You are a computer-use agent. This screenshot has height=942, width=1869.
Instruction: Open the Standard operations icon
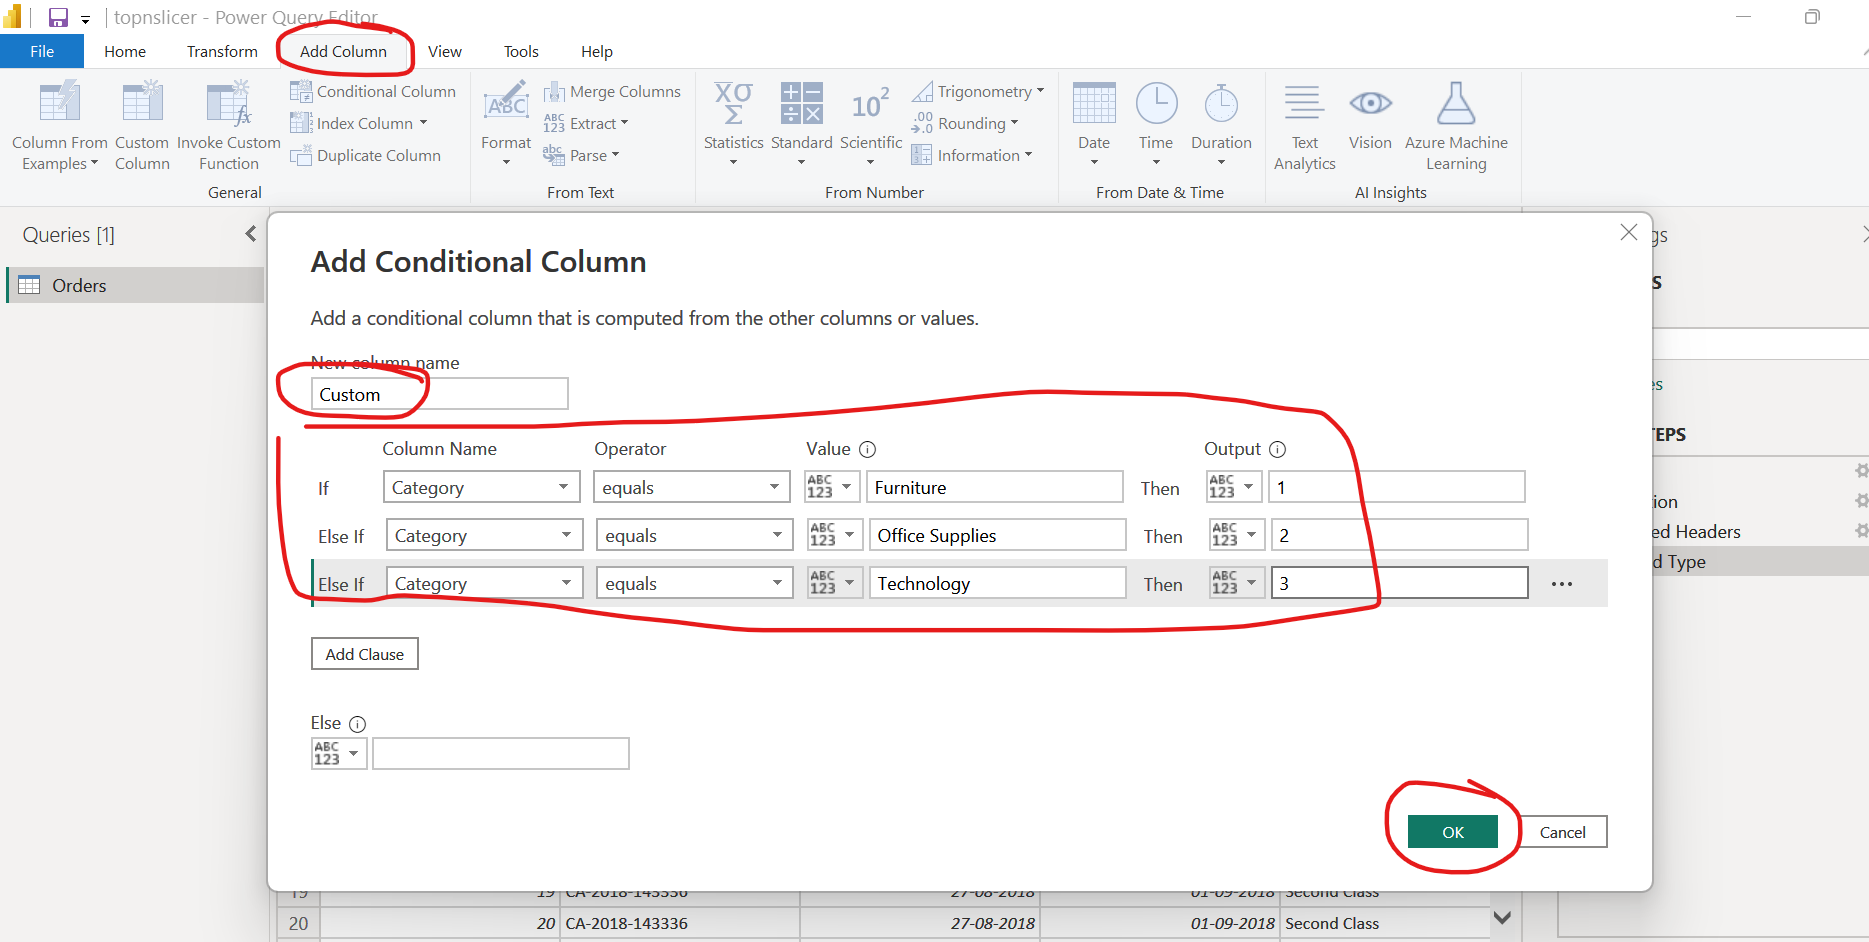coord(801,103)
